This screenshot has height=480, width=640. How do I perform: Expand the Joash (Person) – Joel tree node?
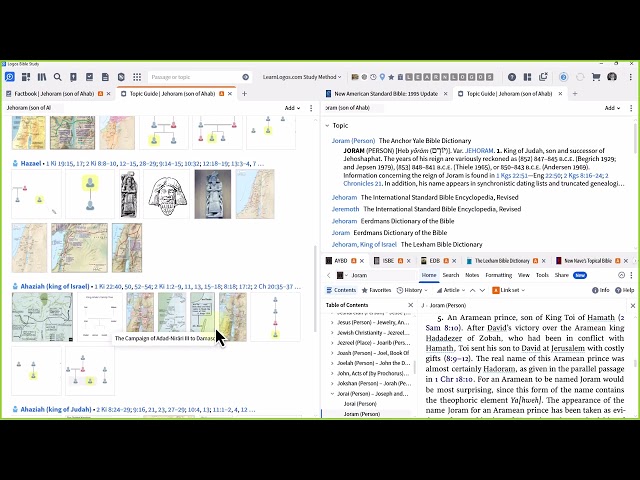(x=332, y=353)
